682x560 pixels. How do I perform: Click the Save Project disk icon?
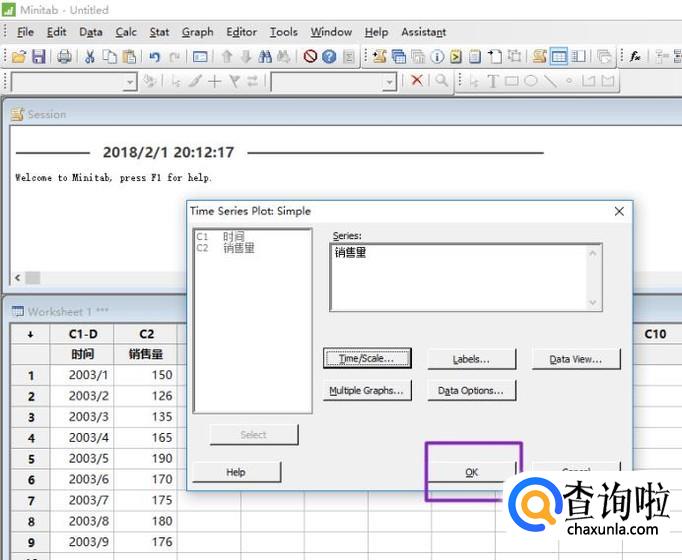[x=39, y=57]
